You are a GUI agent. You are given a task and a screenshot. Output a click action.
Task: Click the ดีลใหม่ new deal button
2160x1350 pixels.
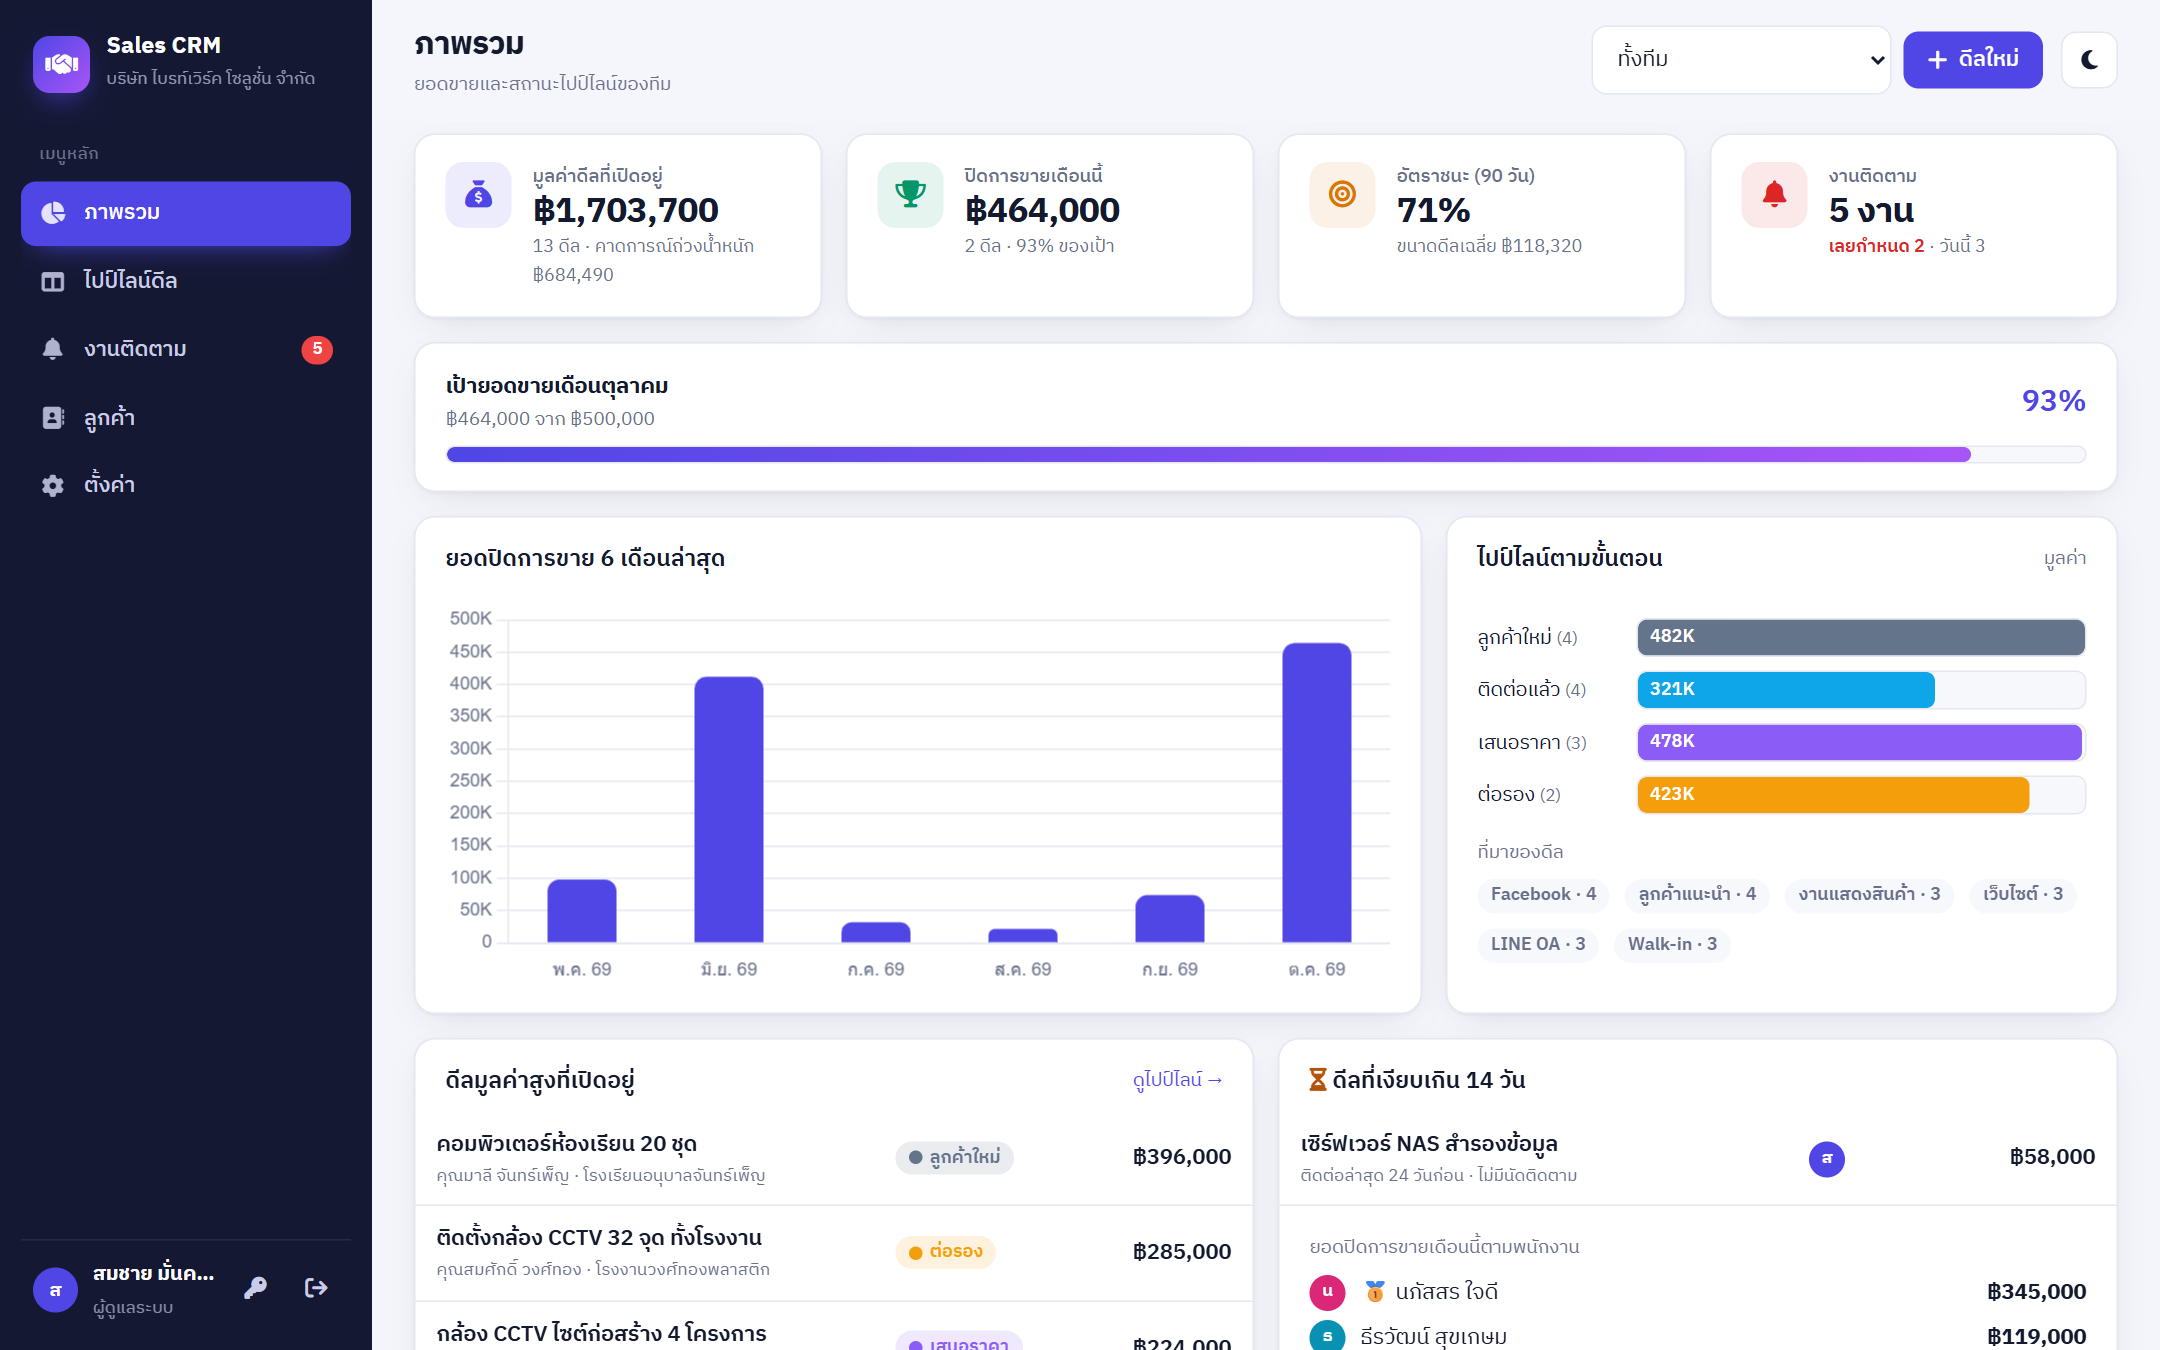pos(1972,60)
